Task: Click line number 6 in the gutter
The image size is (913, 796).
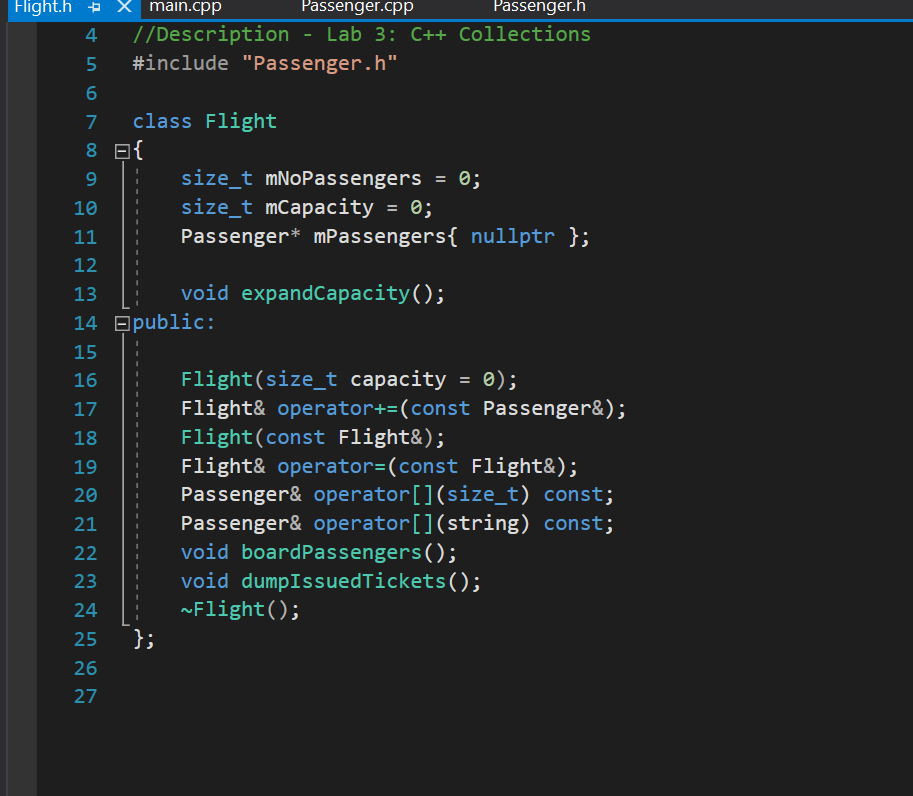Action: [91, 93]
